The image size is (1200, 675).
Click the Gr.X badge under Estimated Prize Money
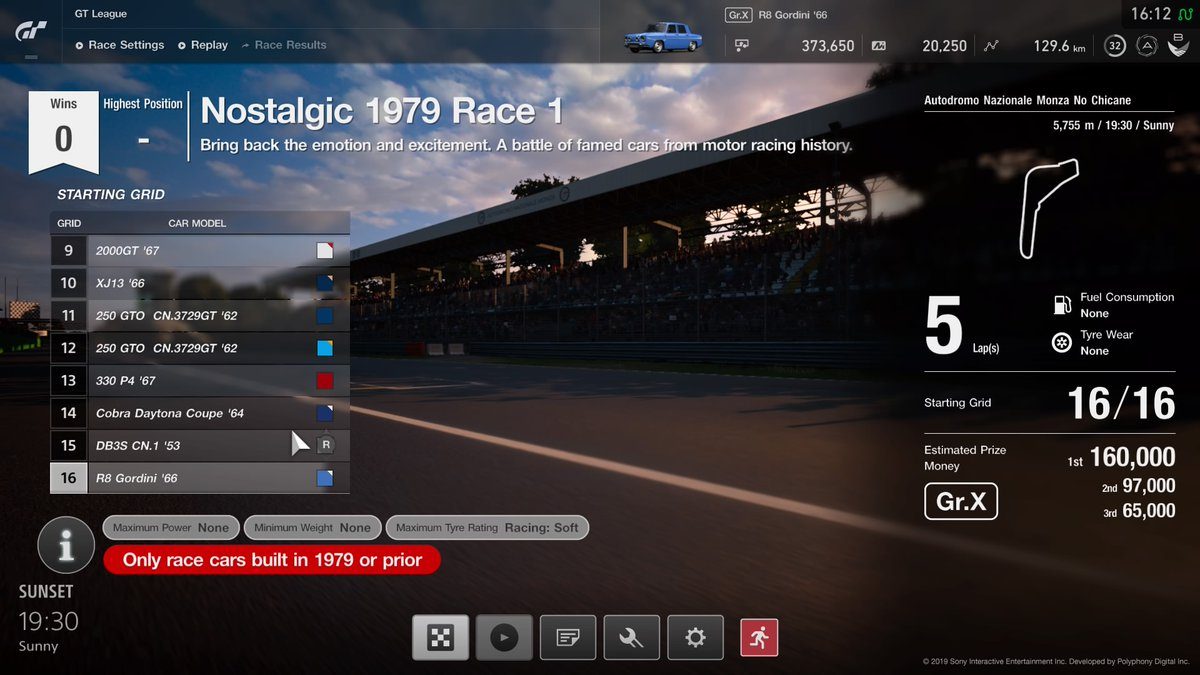[961, 501]
